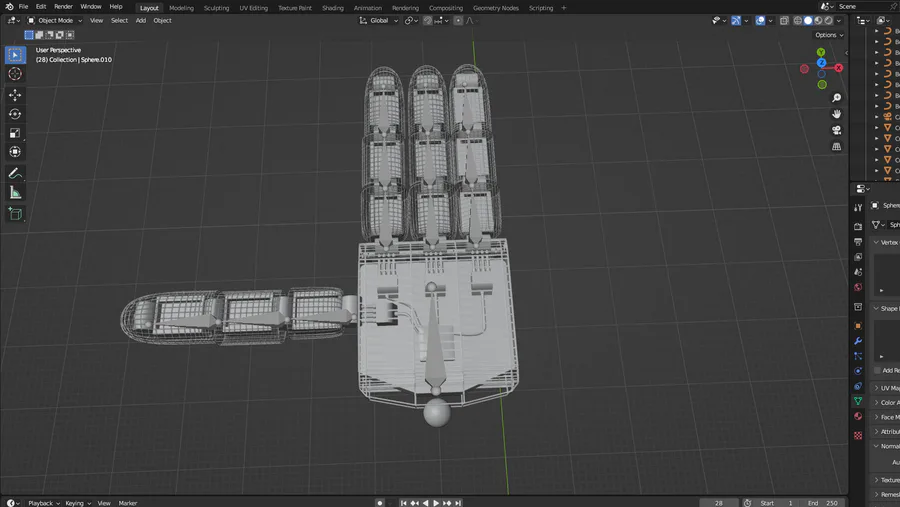Expand the Attributes panel
This screenshot has width=900, height=507.
pyautogui.click(x=886, y=431)
